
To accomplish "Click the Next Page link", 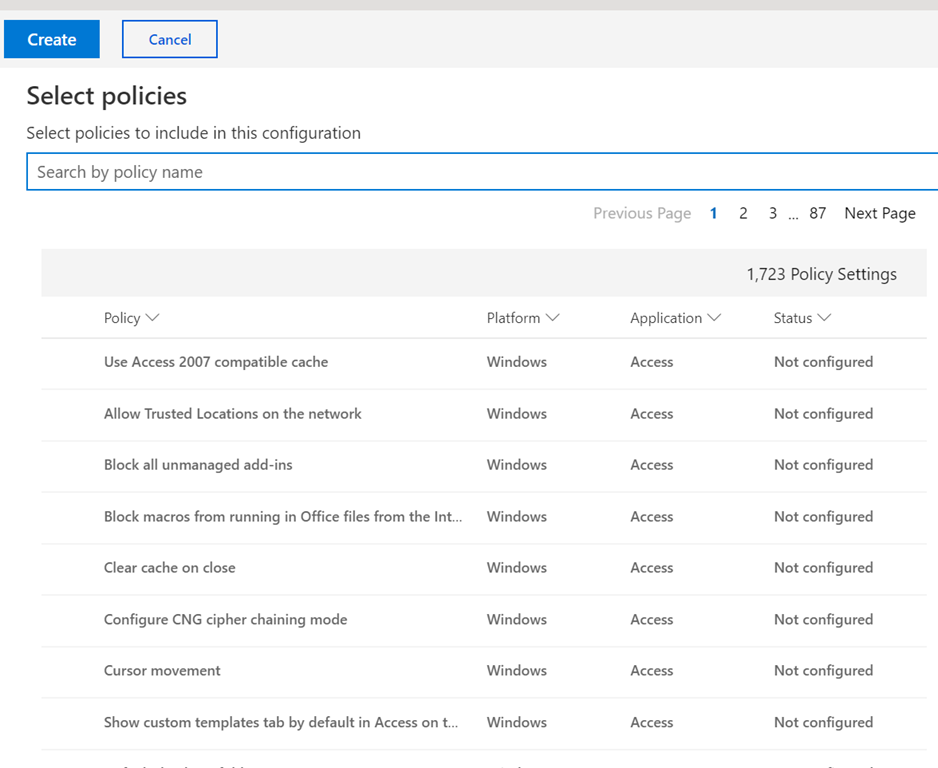I will (x=879, y=213).
